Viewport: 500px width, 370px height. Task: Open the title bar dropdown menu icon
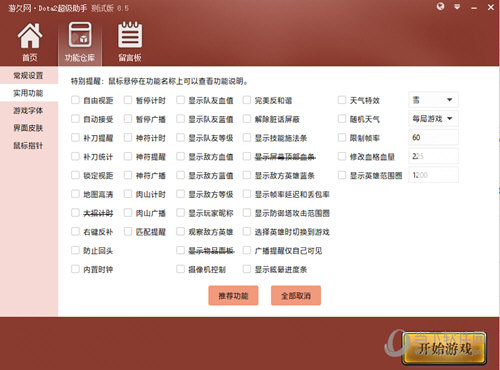[457, 7]
